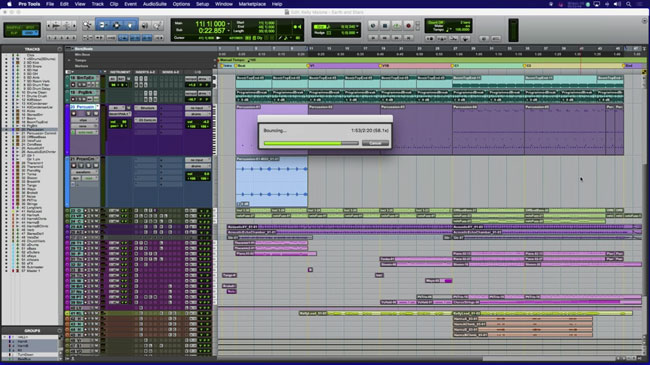Enable Slip edit mode
This screenshot has width=650, height=365.
[x=14, y=33]
